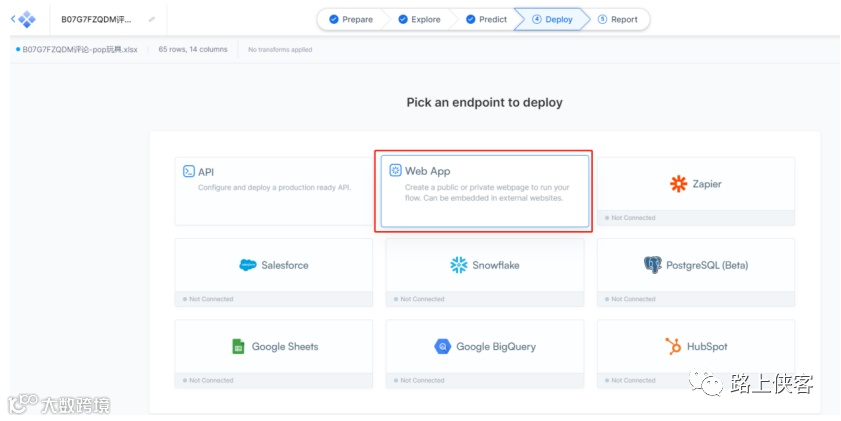This screenshot has height=421, width=841.
Task: Click Not Connected status under Google Sheets
Action: click(208, 380)
